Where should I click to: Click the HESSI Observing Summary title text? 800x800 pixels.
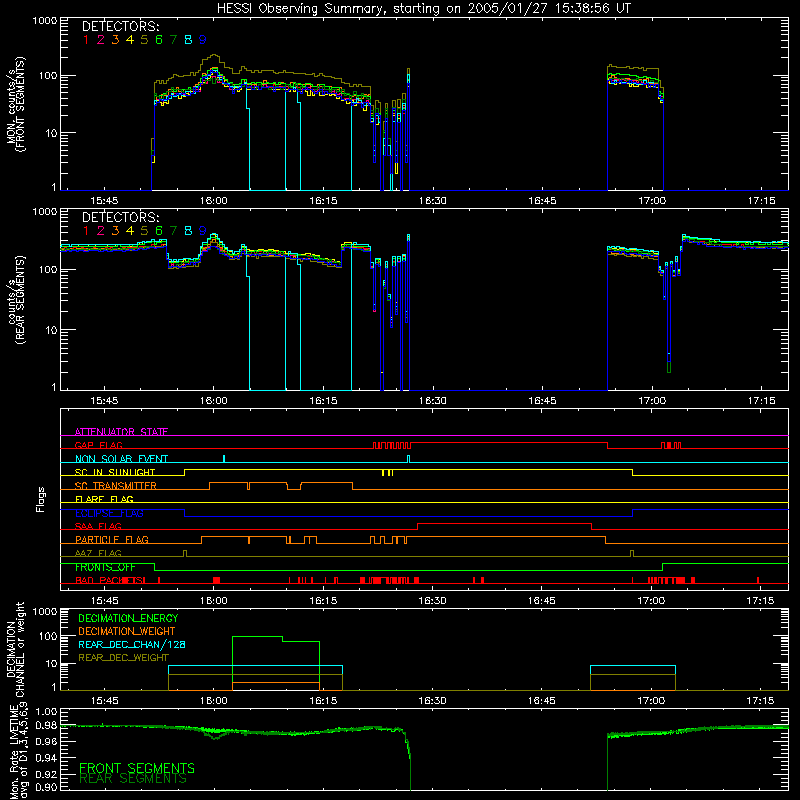coord(423,8)
